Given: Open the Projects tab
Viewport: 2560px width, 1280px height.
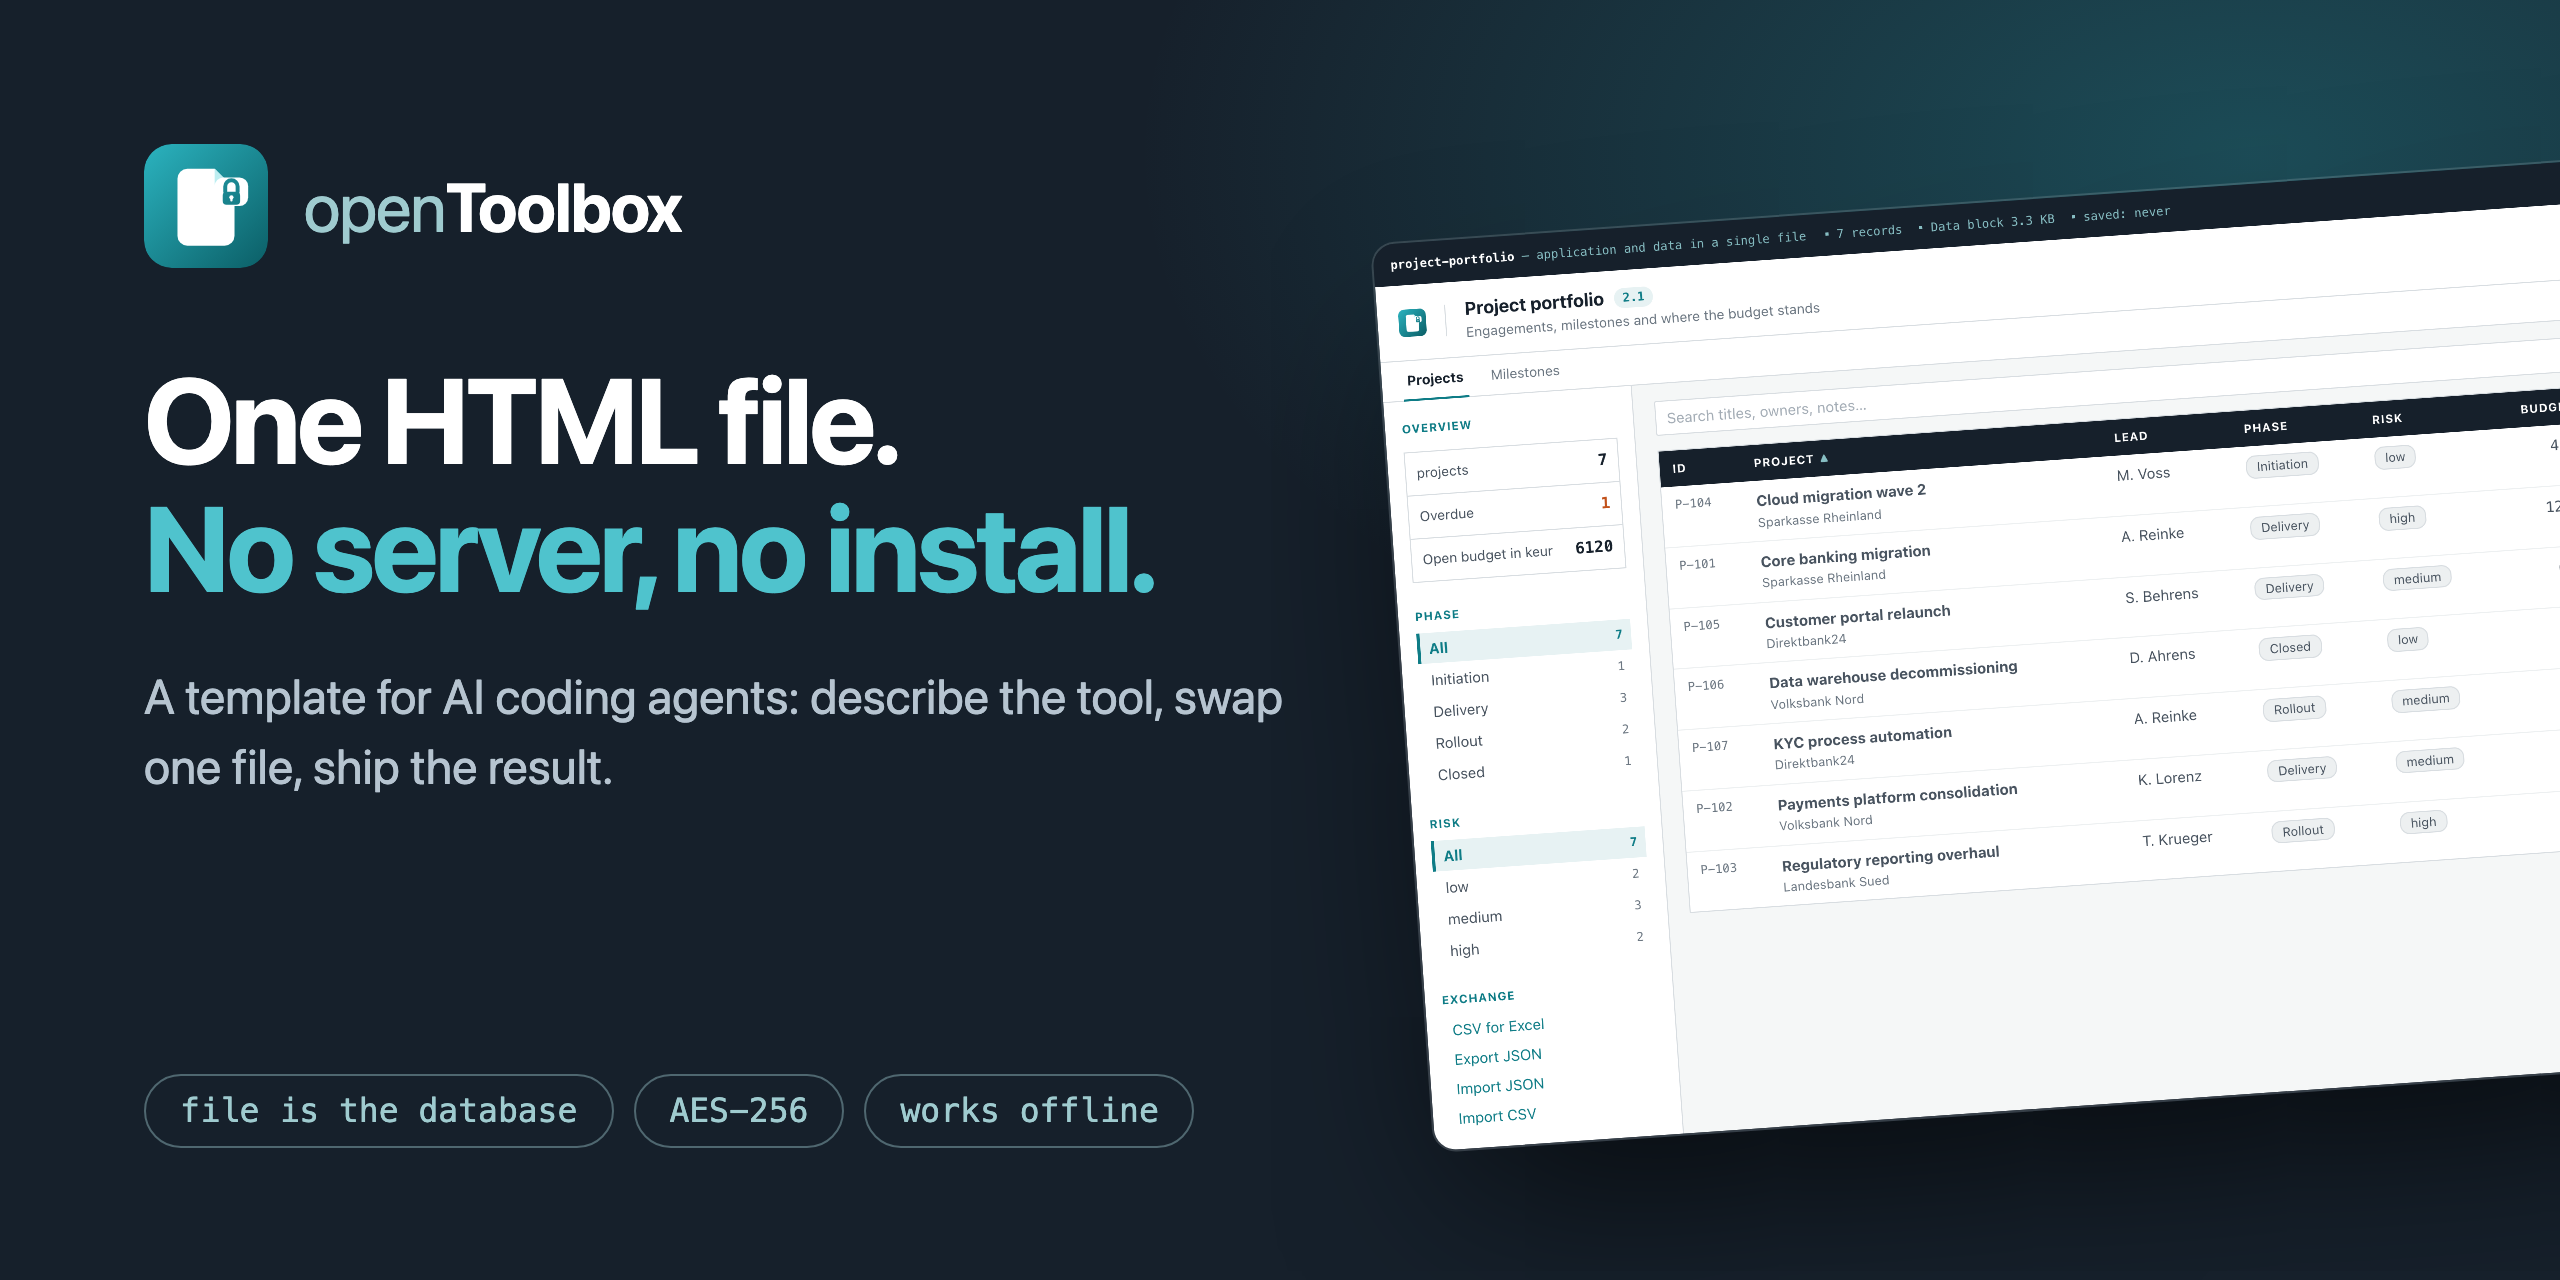Looking at the screenshot, I should (1434, 379).
